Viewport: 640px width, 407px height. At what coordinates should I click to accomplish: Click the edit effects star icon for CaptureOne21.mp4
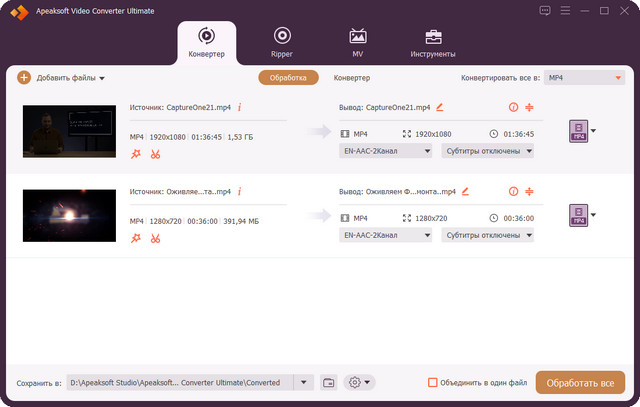click(136, 154)
